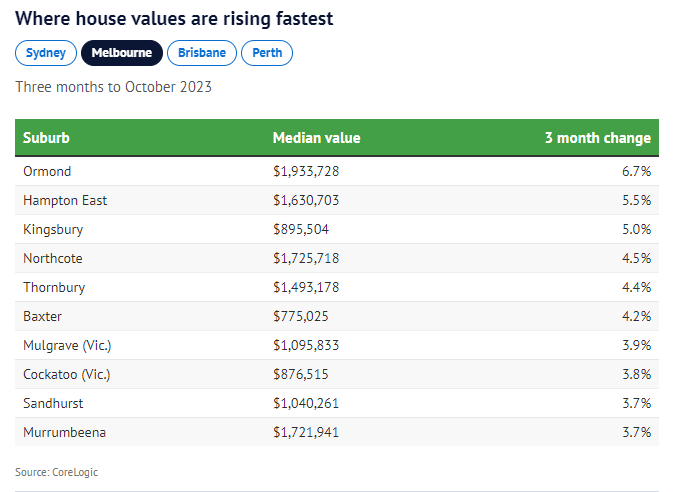Select the Sandhurst suburb cell
This screenshot has height=492, width=681.
tap(53, 403)
